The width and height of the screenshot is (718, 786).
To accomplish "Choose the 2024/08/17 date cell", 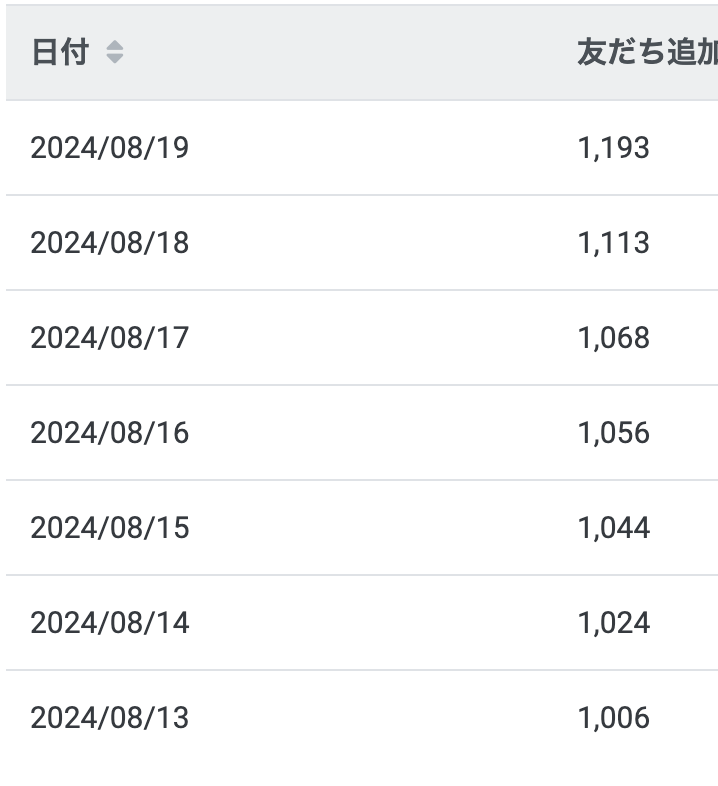I will point(109,338).
